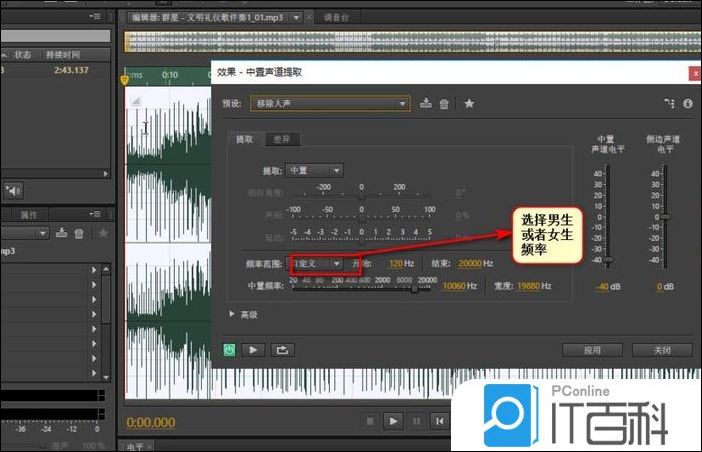Save the current effect preset
The width and height of the screenshot is (702, 452).
[x=426, y=103]
